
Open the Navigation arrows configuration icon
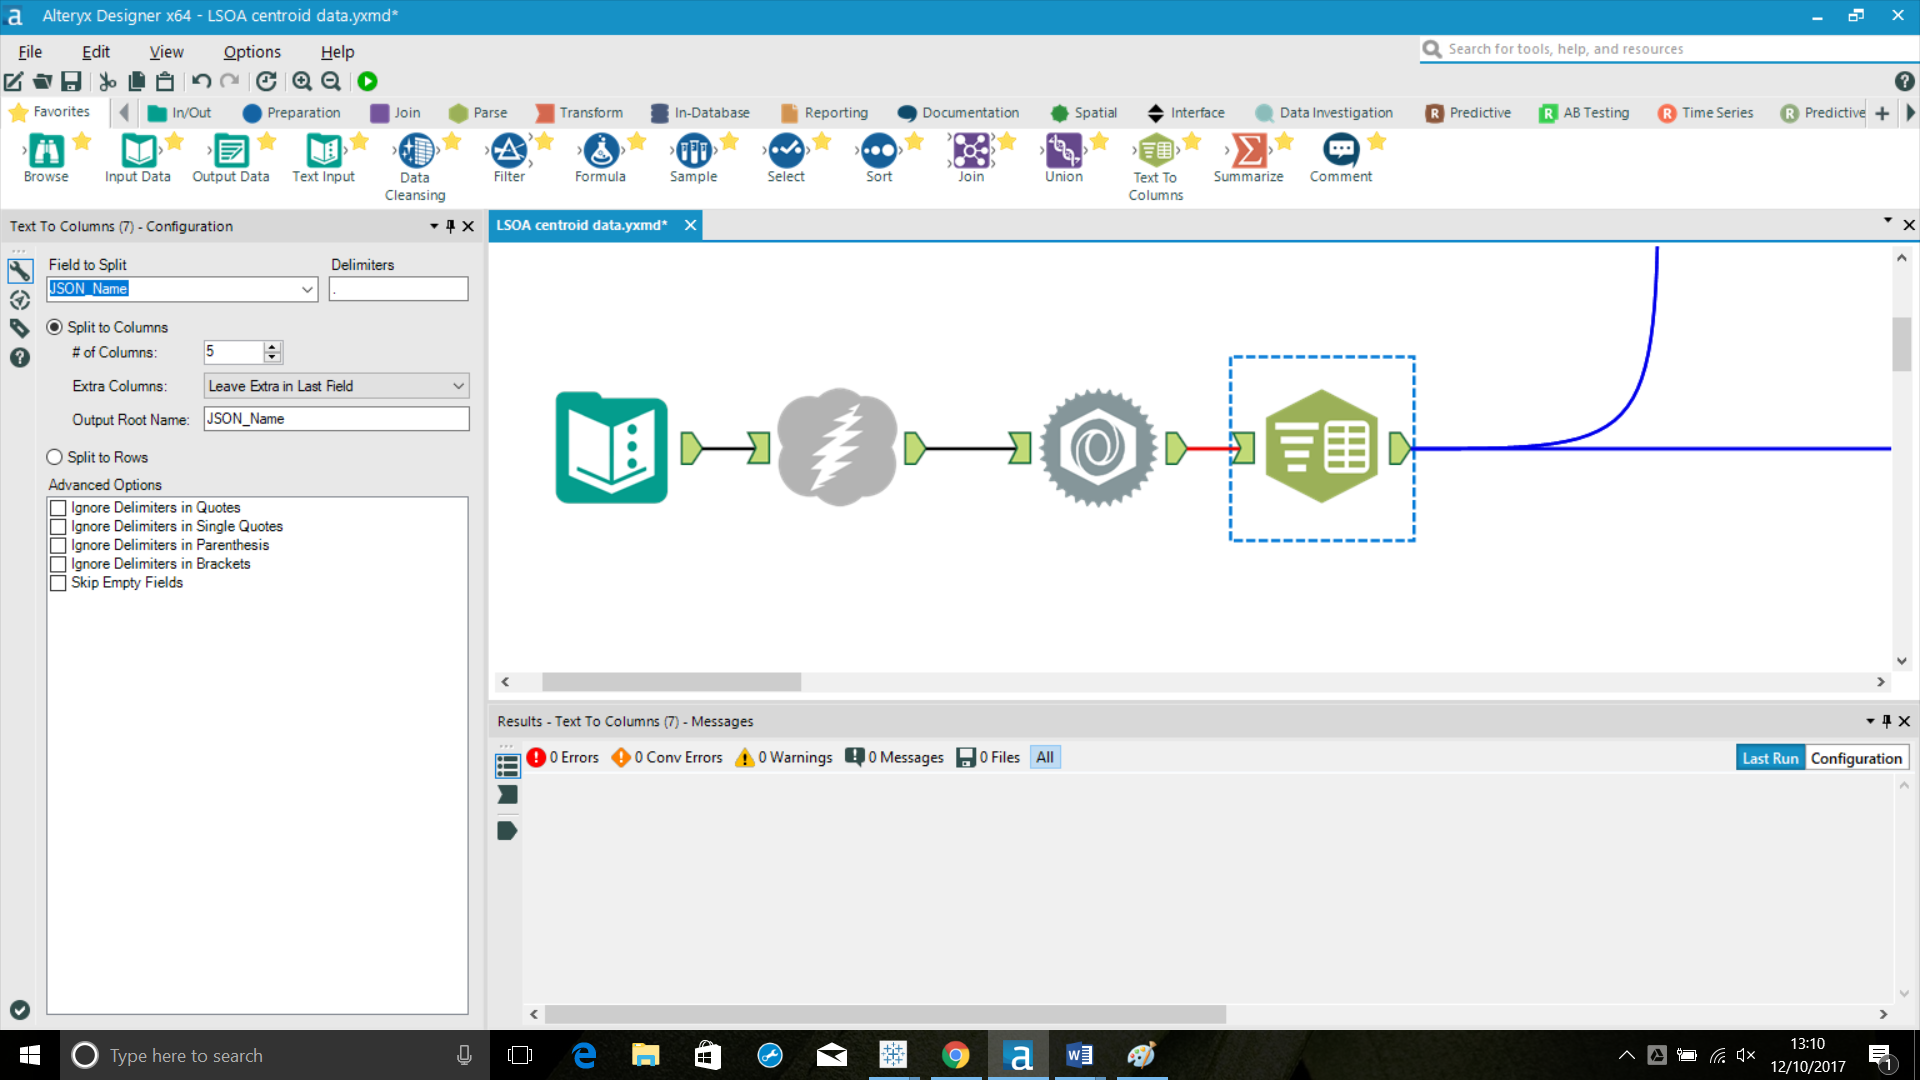[x=19, y=299]
